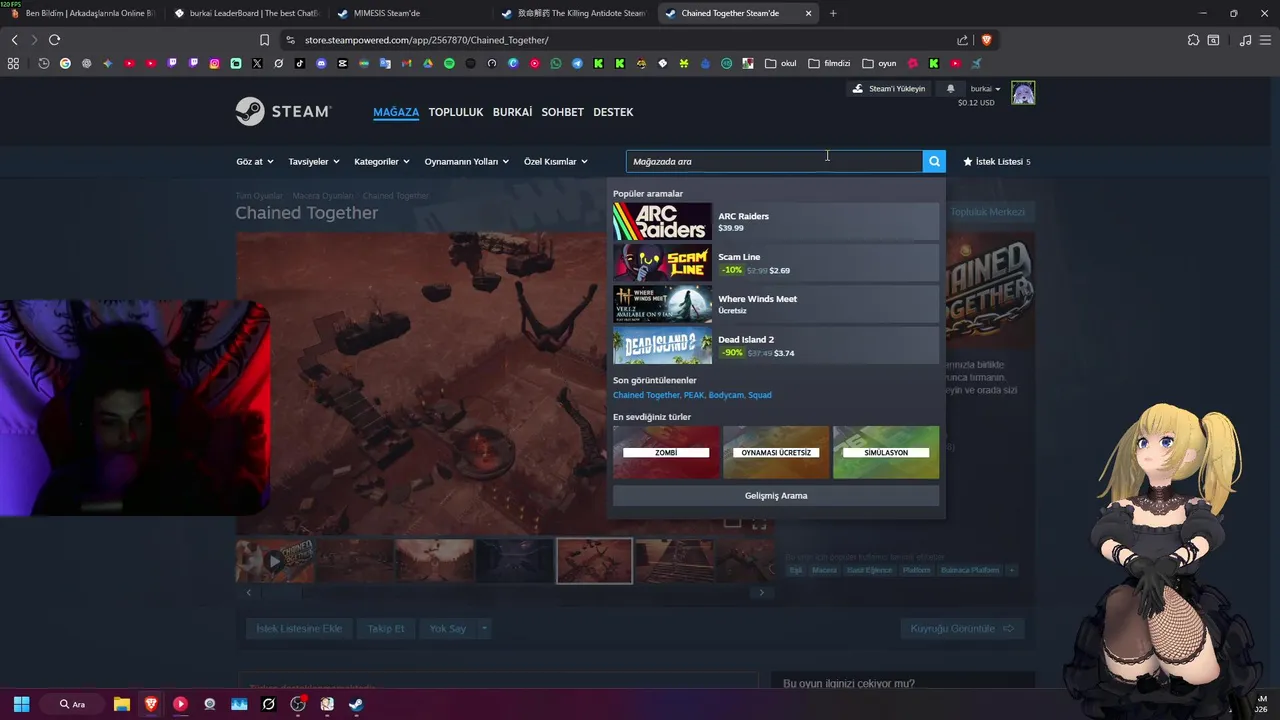Open File Explorer from the taskbar
Image resolution: width=1280 pixels, height=720 pixels.
[x=121, y=704]
